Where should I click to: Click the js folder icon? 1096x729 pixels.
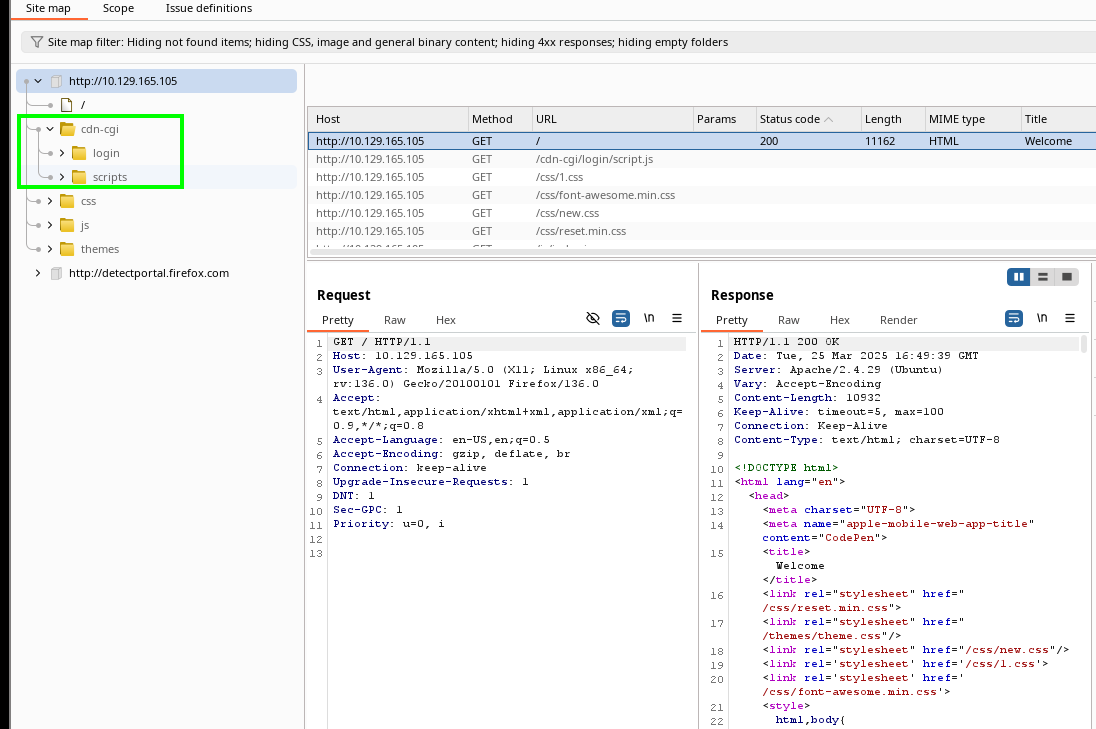[x=67, y=225]
